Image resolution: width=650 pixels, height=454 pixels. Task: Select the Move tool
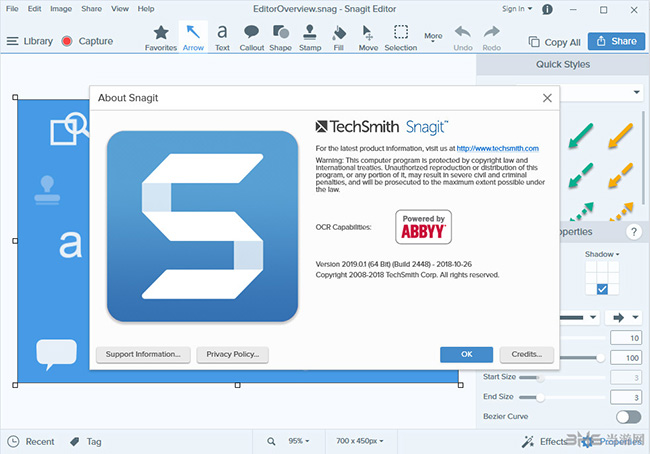[368, 38]
